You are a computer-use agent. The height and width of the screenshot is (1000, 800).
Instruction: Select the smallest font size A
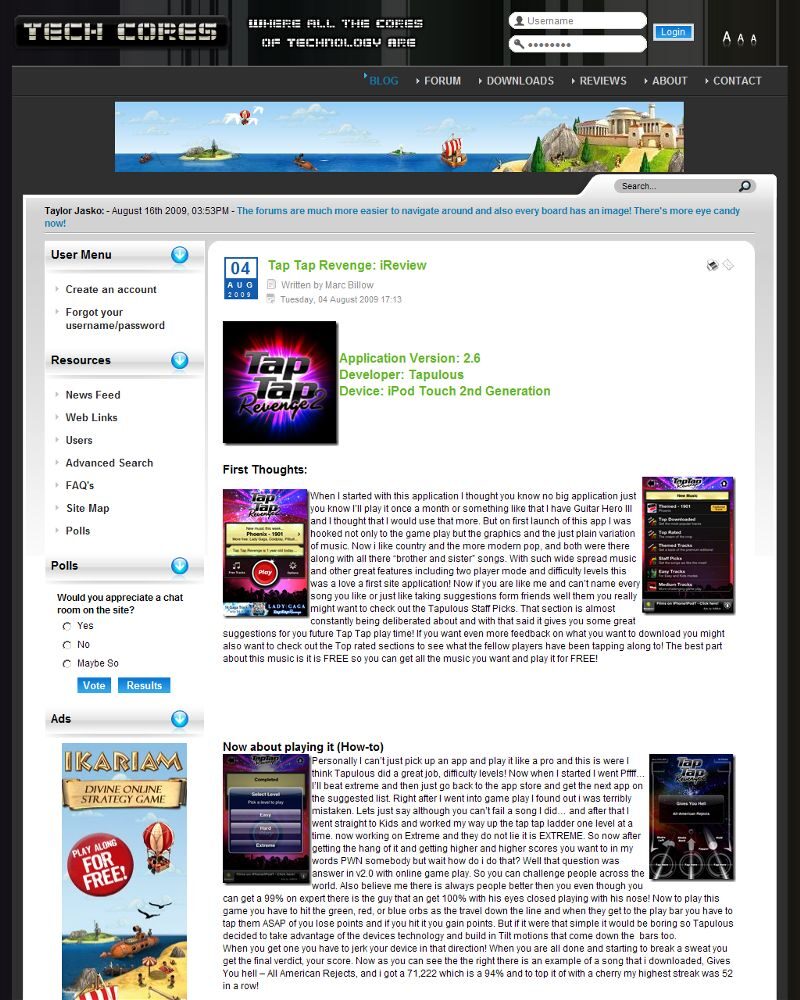753,40
